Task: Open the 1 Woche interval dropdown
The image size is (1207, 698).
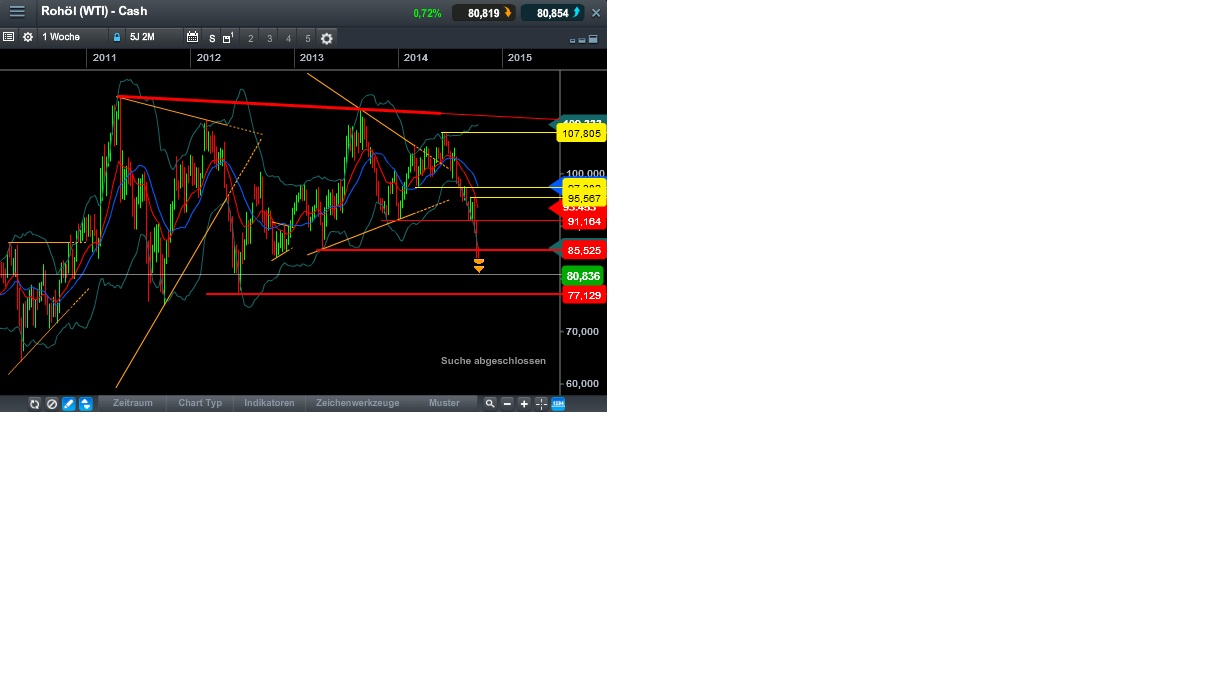Action: click(60, 37)
